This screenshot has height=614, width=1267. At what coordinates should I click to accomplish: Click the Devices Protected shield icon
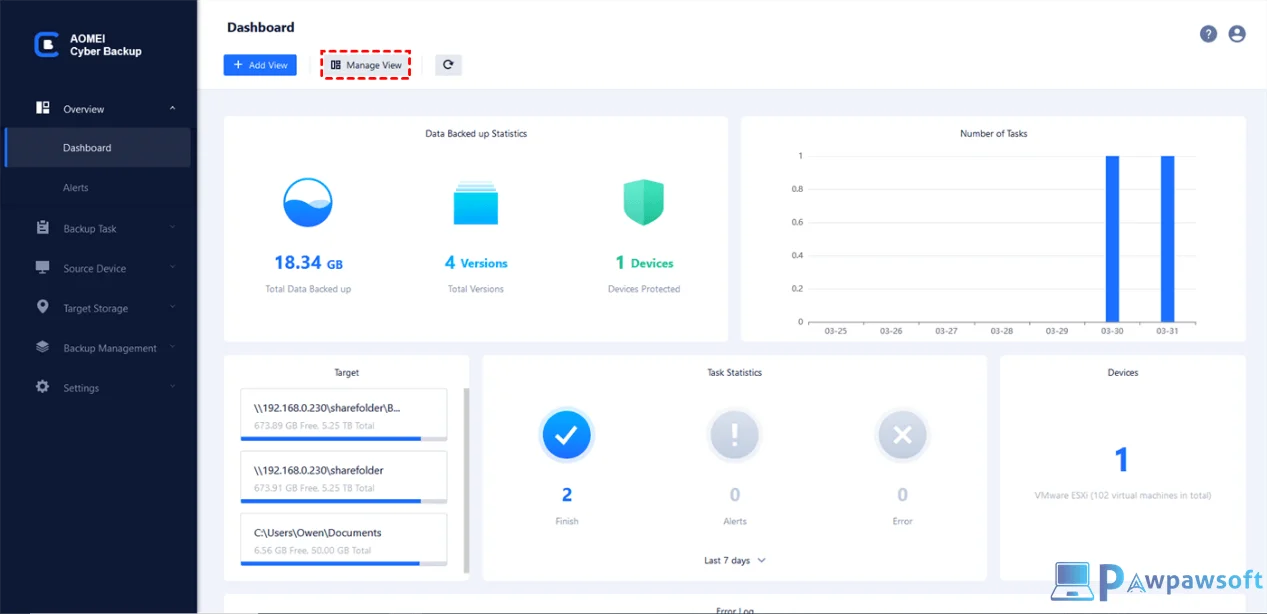644,203
